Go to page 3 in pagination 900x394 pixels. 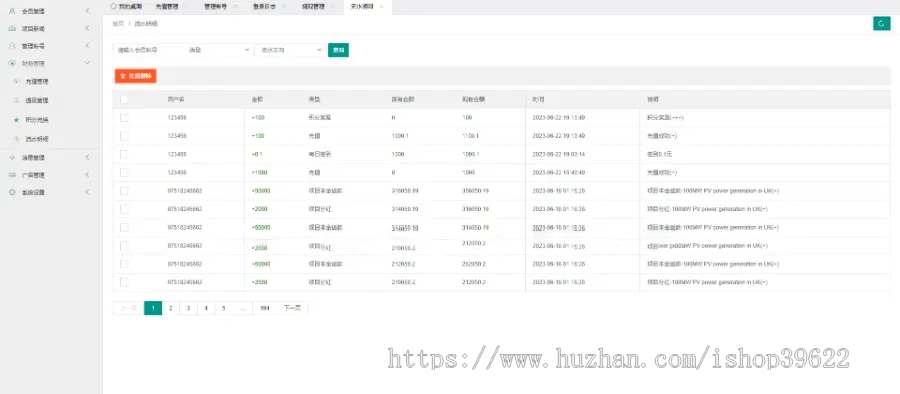pyautogui.click(x=188, y=308)
